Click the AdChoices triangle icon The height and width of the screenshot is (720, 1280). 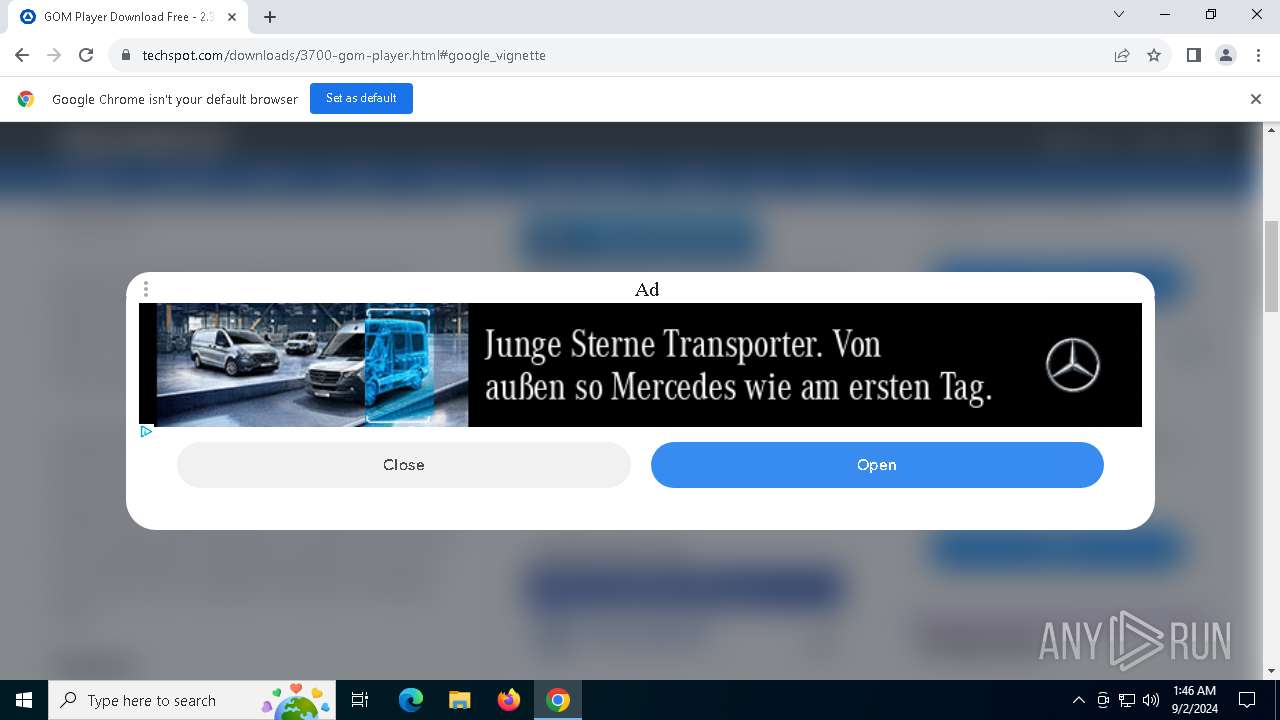tap(146, 432)
